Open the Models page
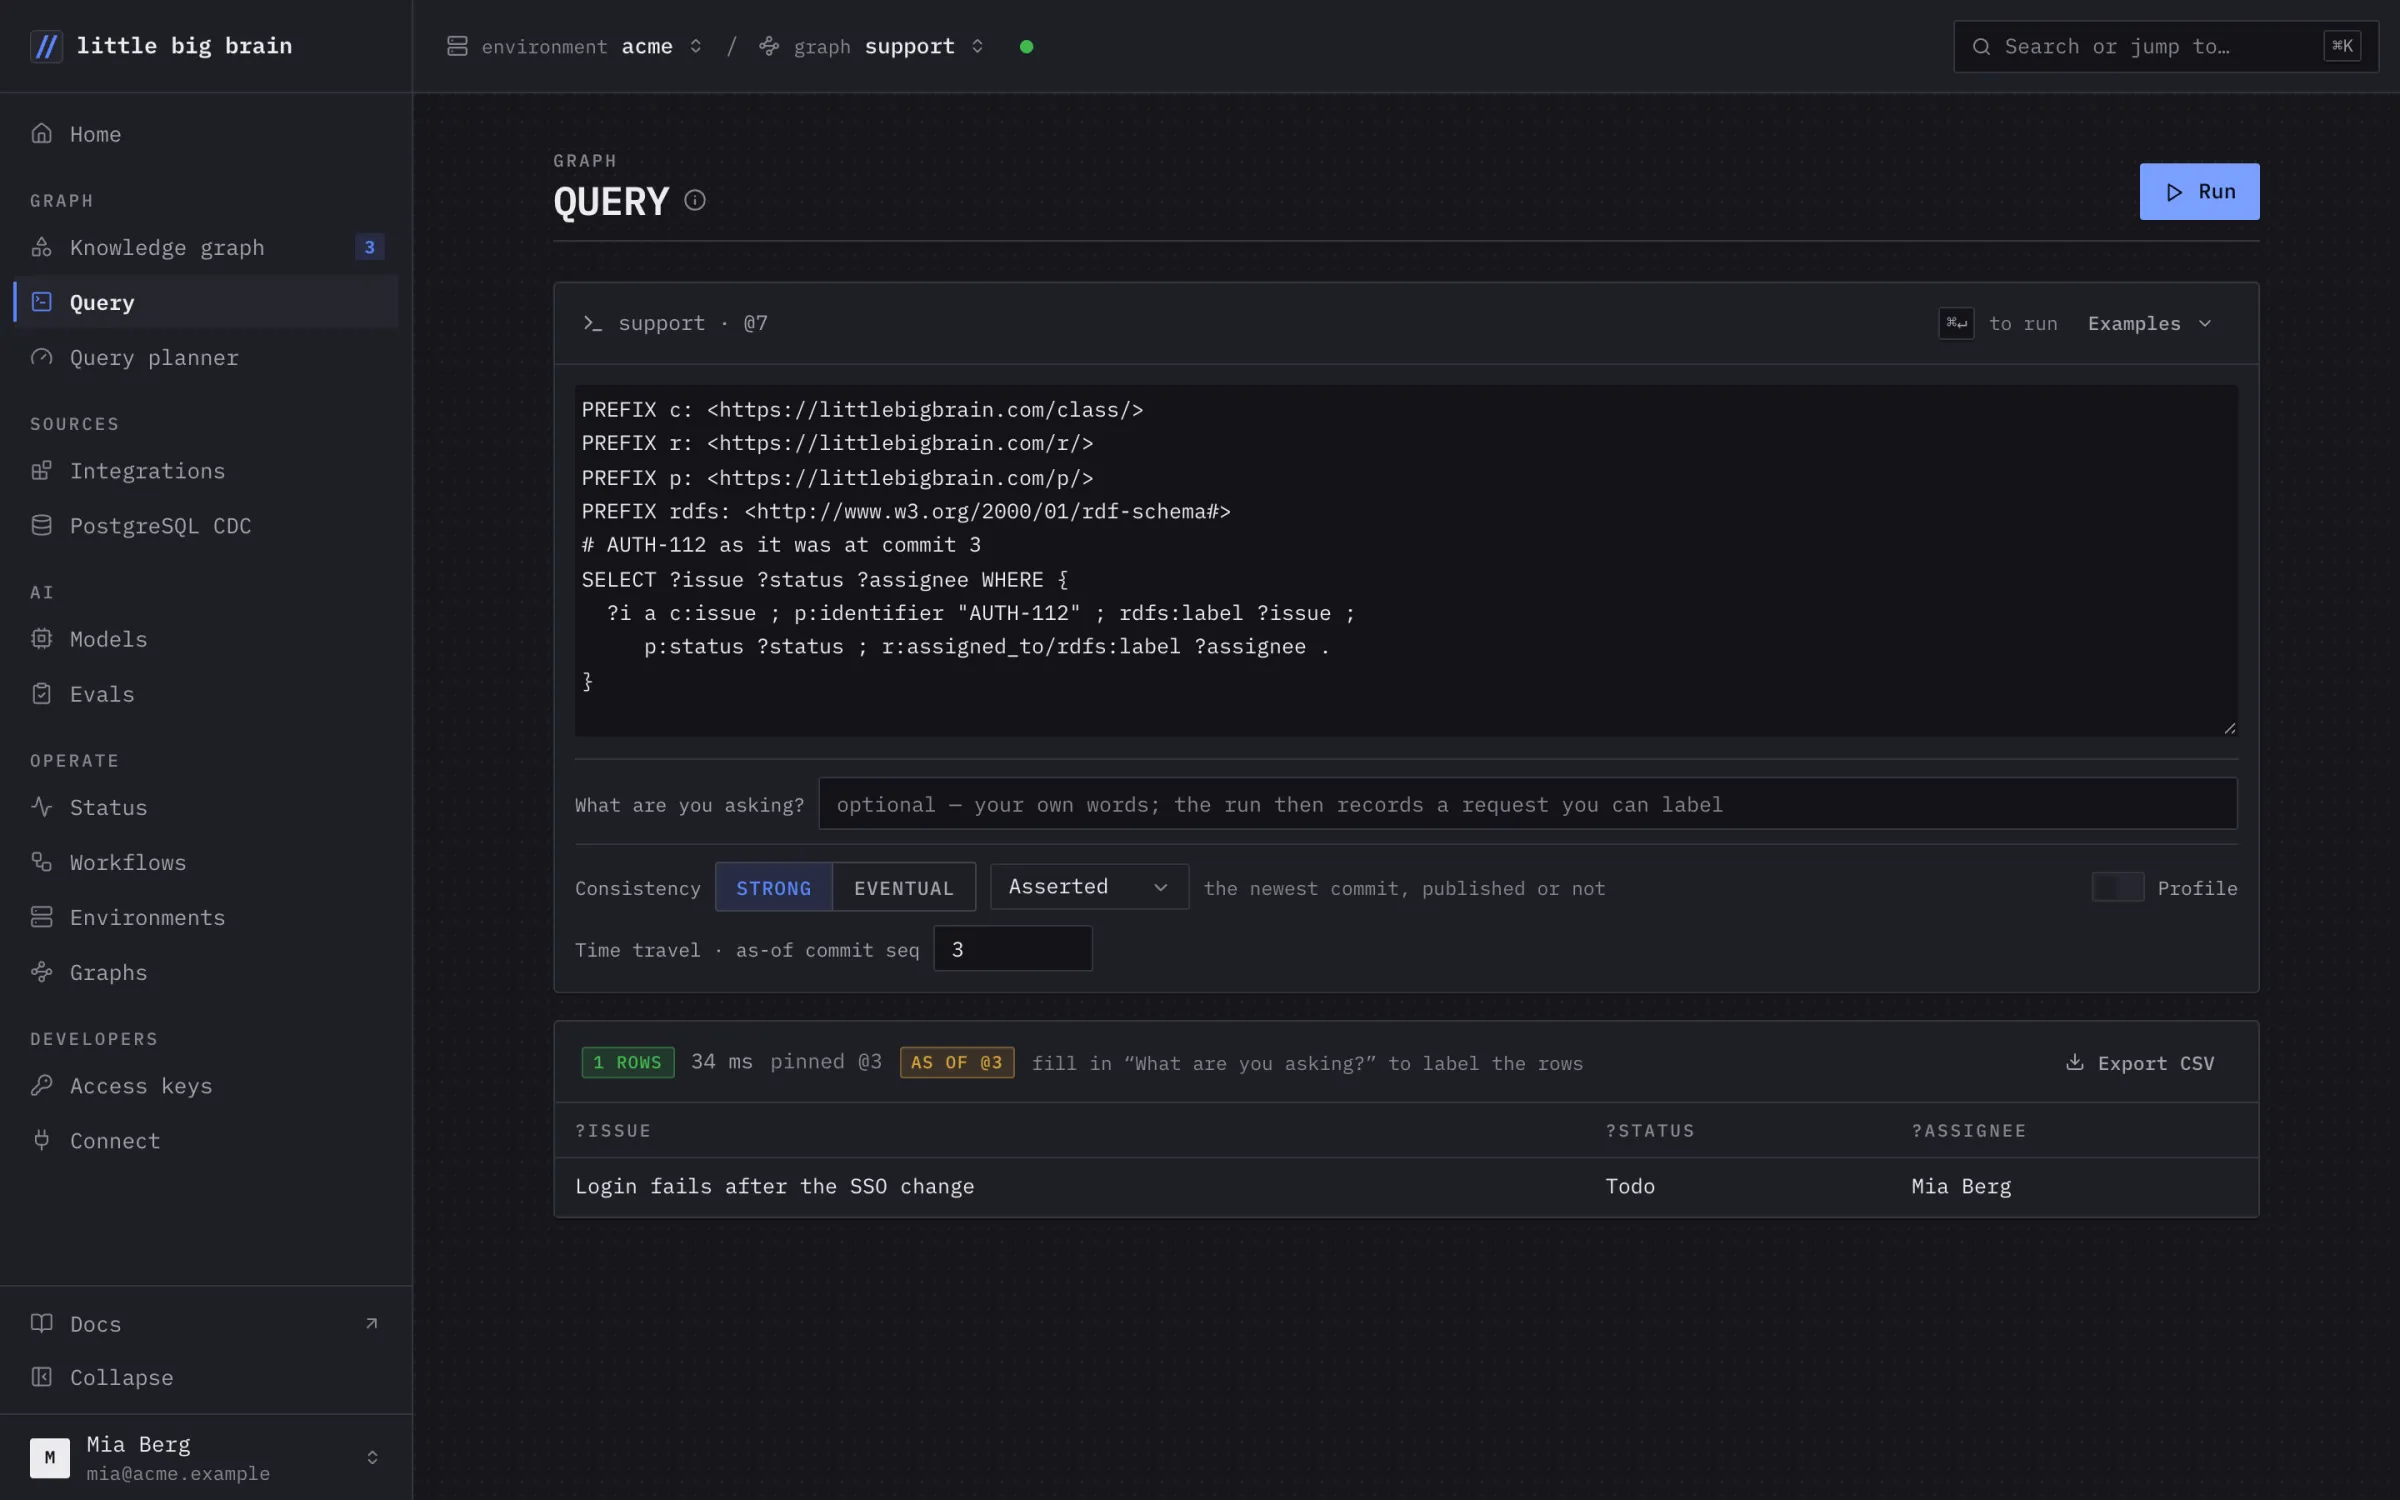2400x1500 pixels. (206, 638)
